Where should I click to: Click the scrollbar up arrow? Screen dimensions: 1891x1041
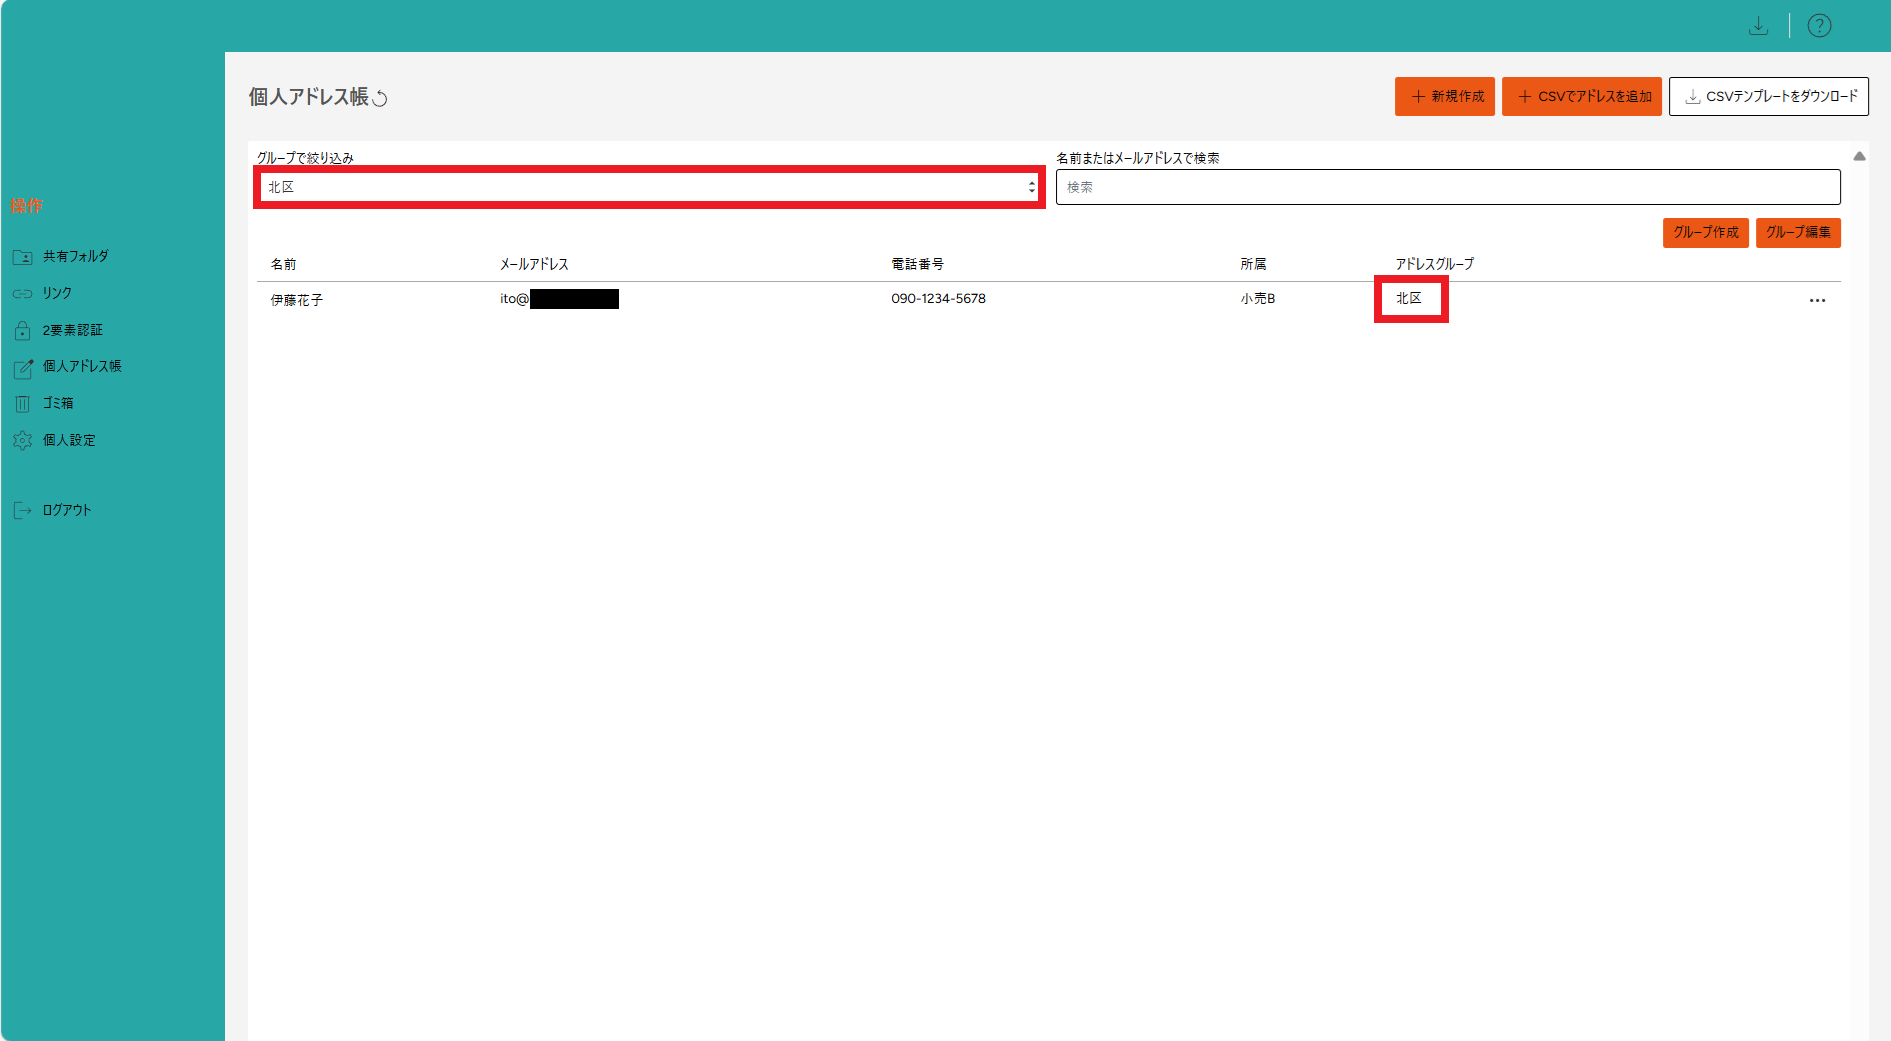tap(1859, 156)
